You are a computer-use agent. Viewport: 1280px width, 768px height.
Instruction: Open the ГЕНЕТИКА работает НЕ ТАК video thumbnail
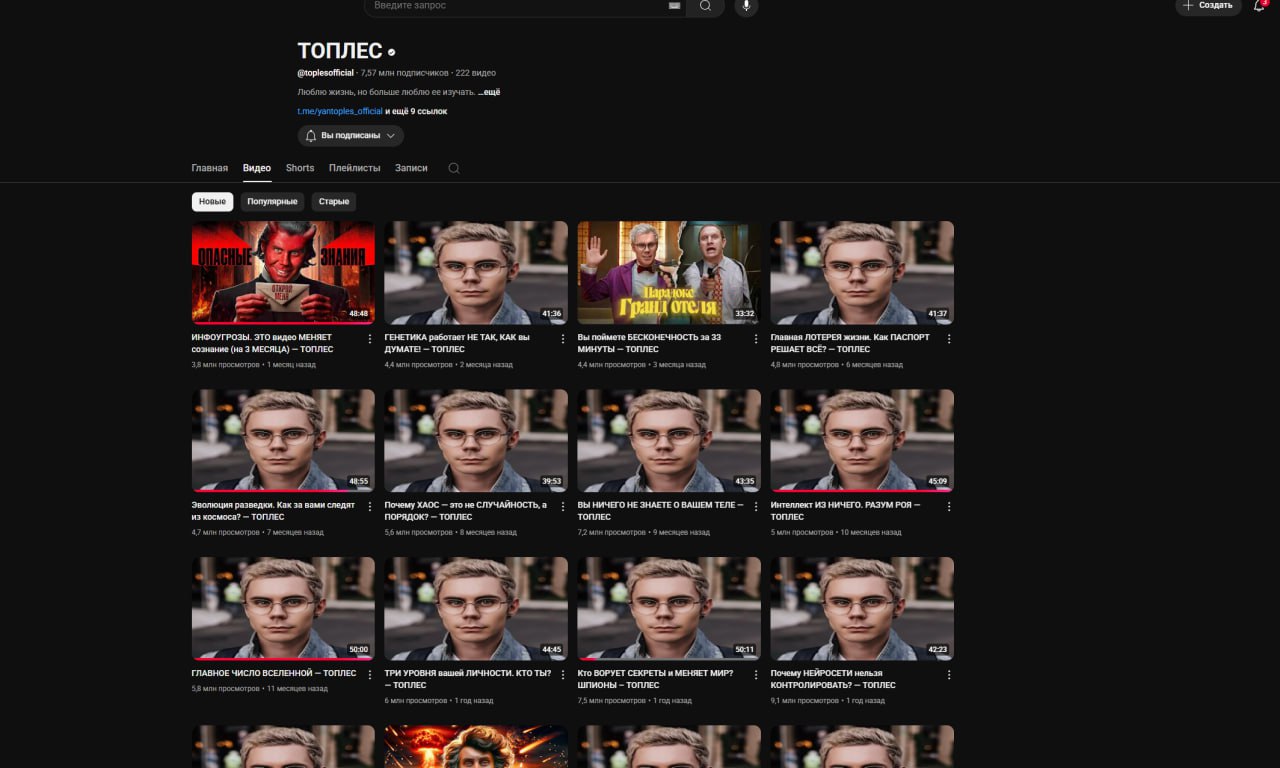[476, 273]
